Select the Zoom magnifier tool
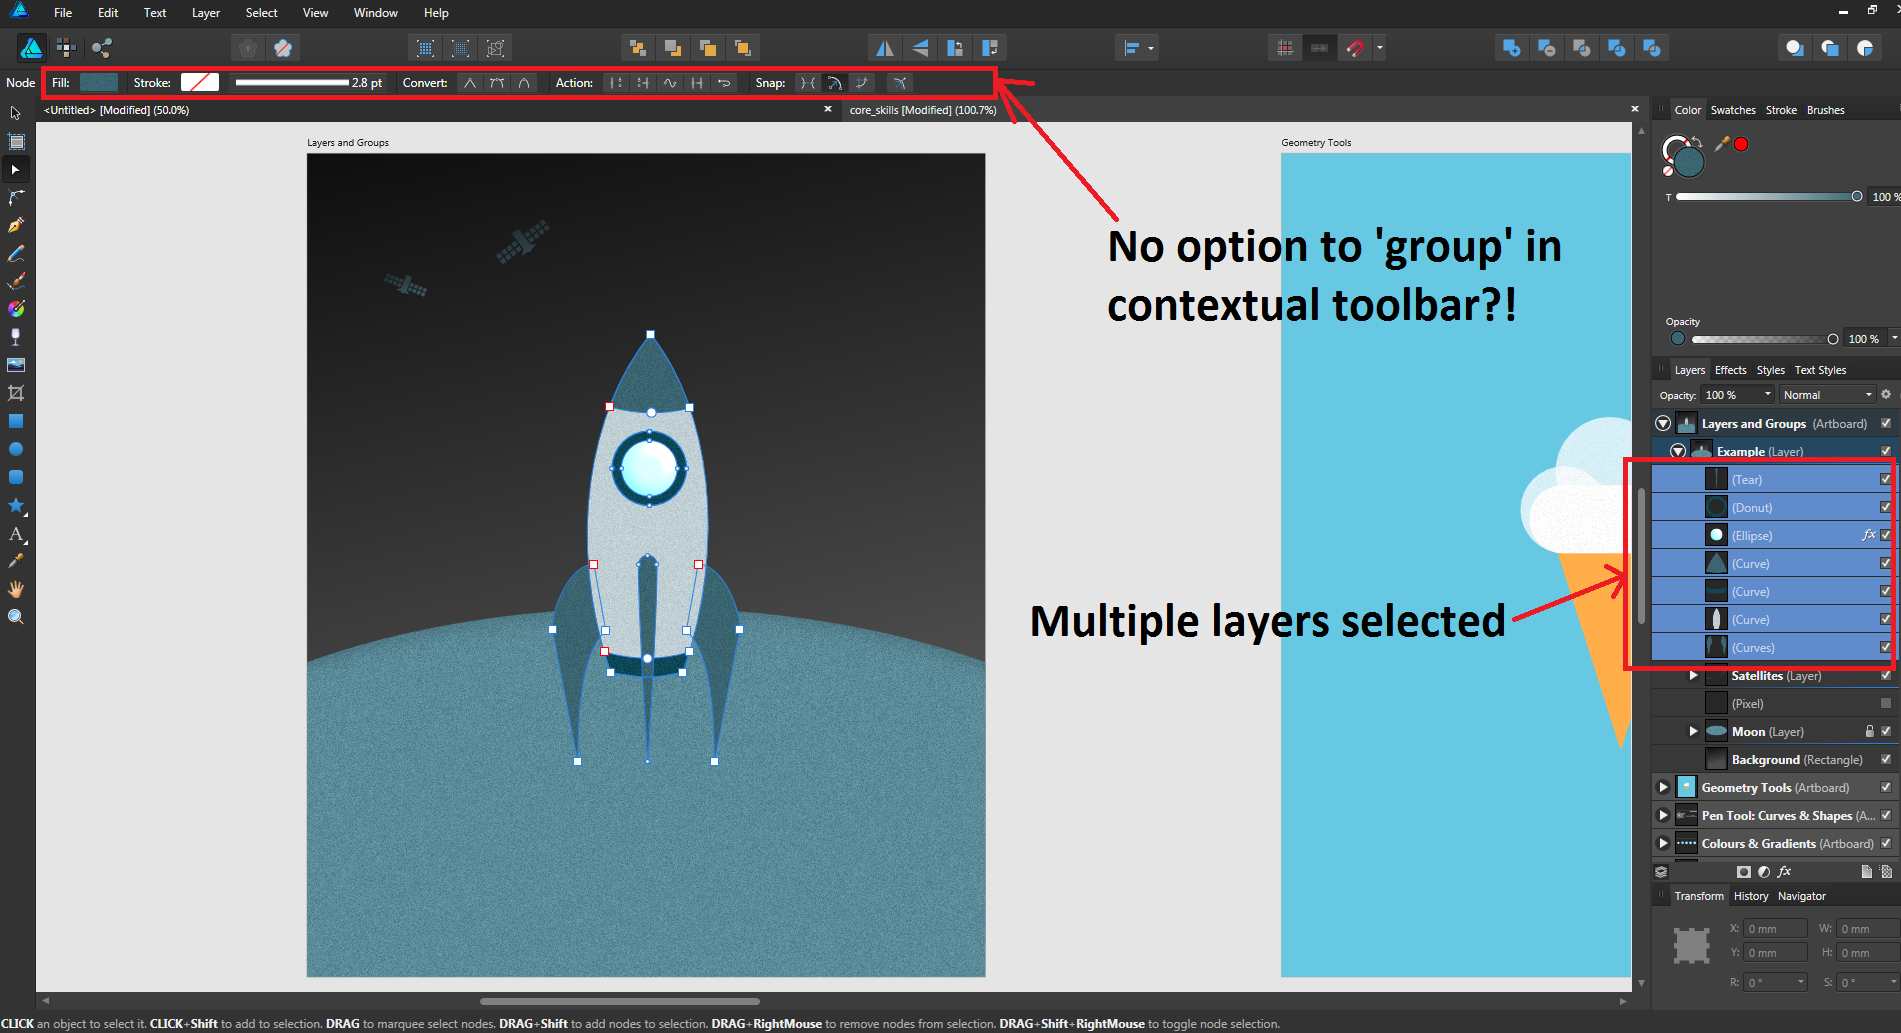The width and height of the screenshot is (1901, 1033). (15, 617)
